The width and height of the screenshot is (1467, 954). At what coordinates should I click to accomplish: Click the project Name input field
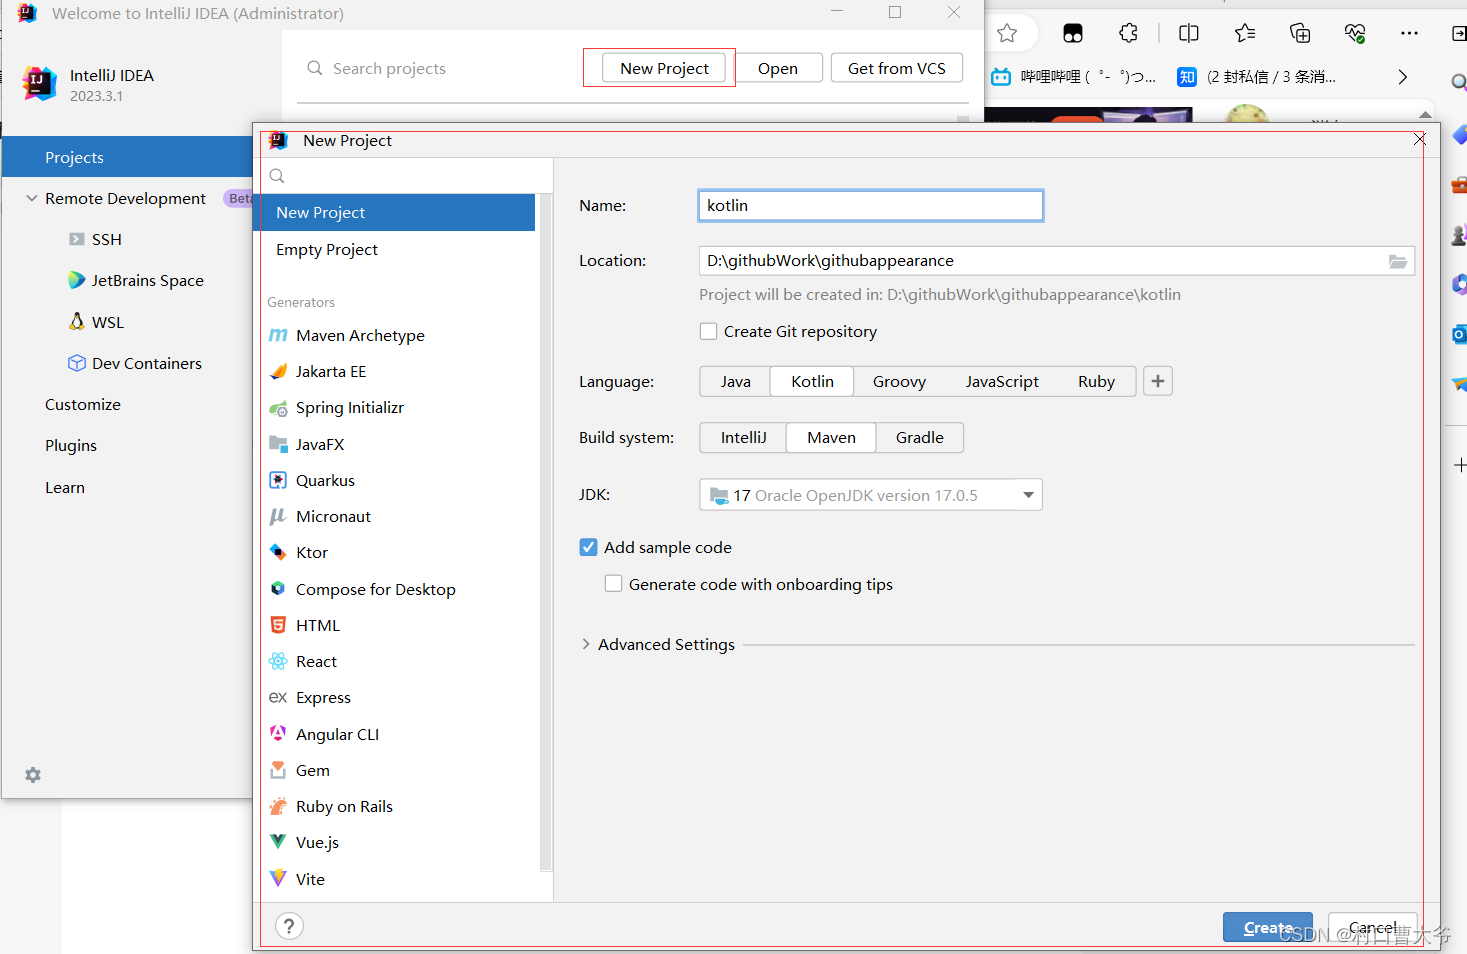point(870,205)
